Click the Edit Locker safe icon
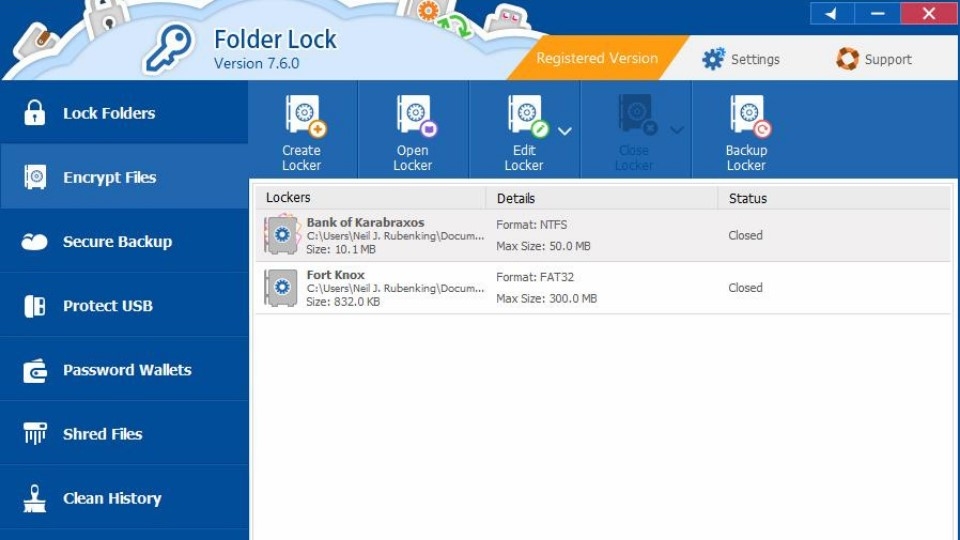960x540 pixels. (x=528, y=116)
